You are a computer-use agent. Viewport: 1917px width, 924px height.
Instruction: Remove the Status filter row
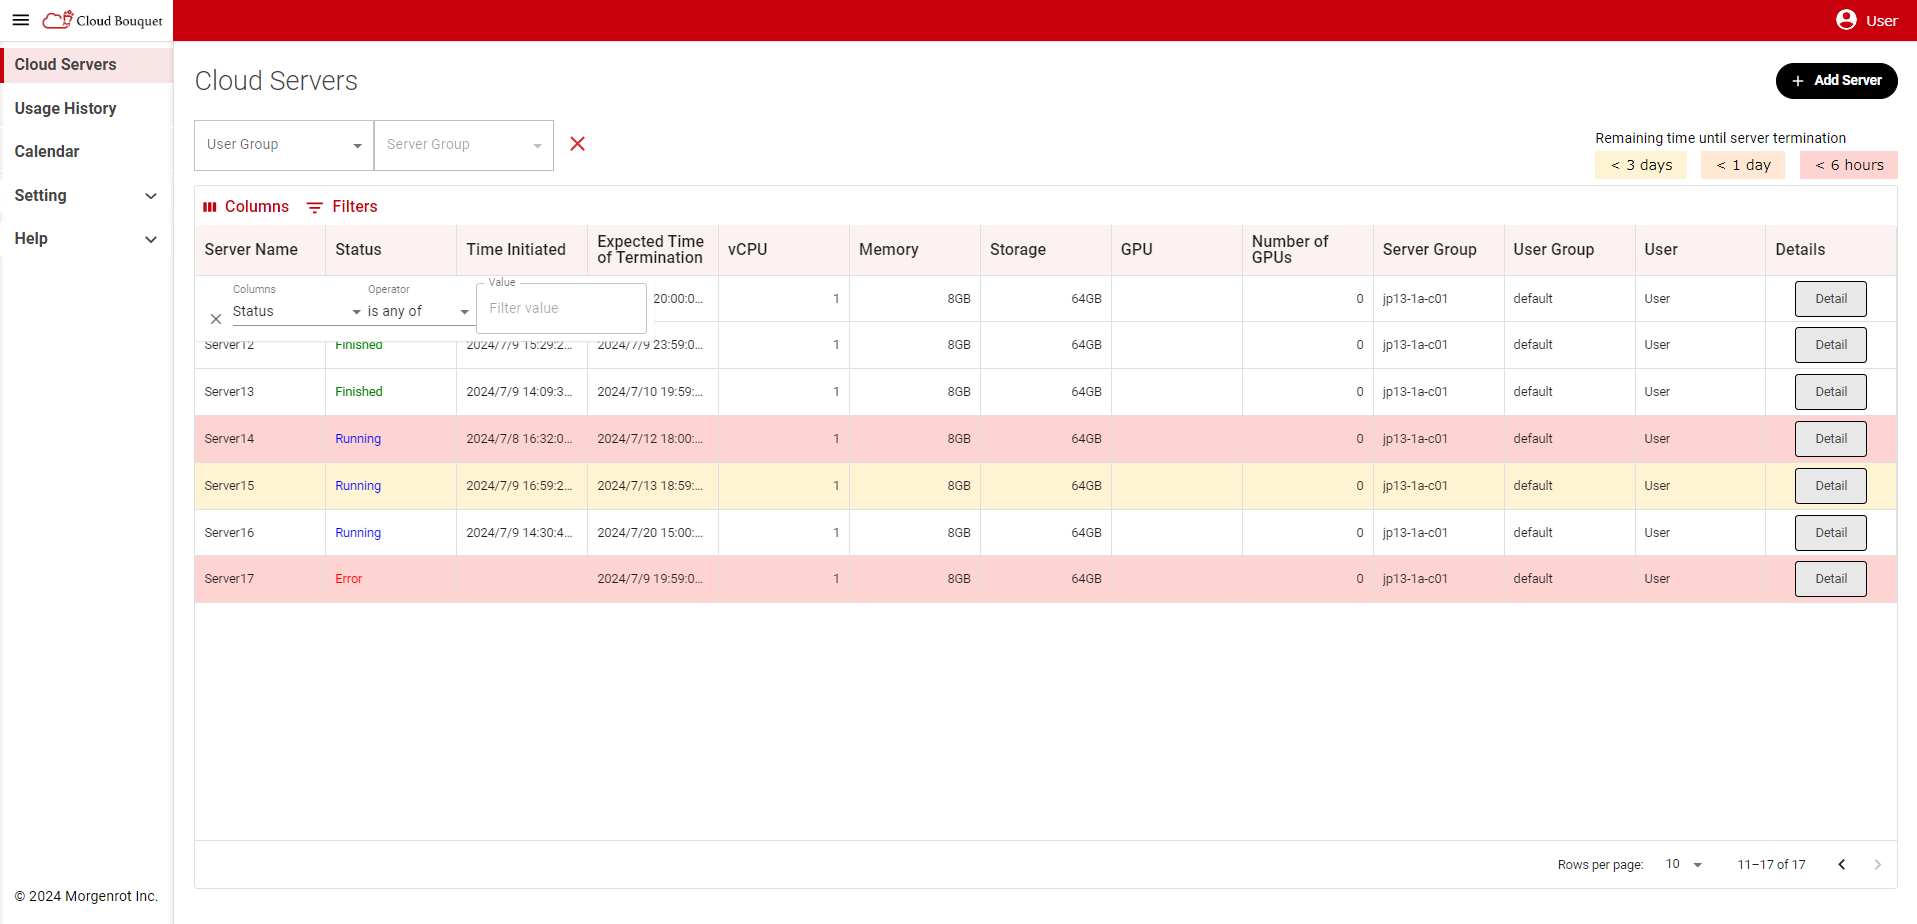pos(216,319)
